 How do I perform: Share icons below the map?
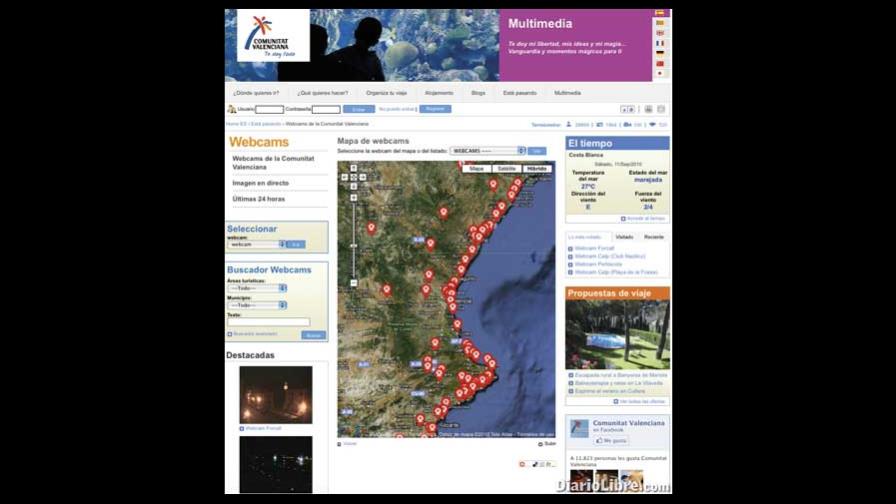point(538,464)
